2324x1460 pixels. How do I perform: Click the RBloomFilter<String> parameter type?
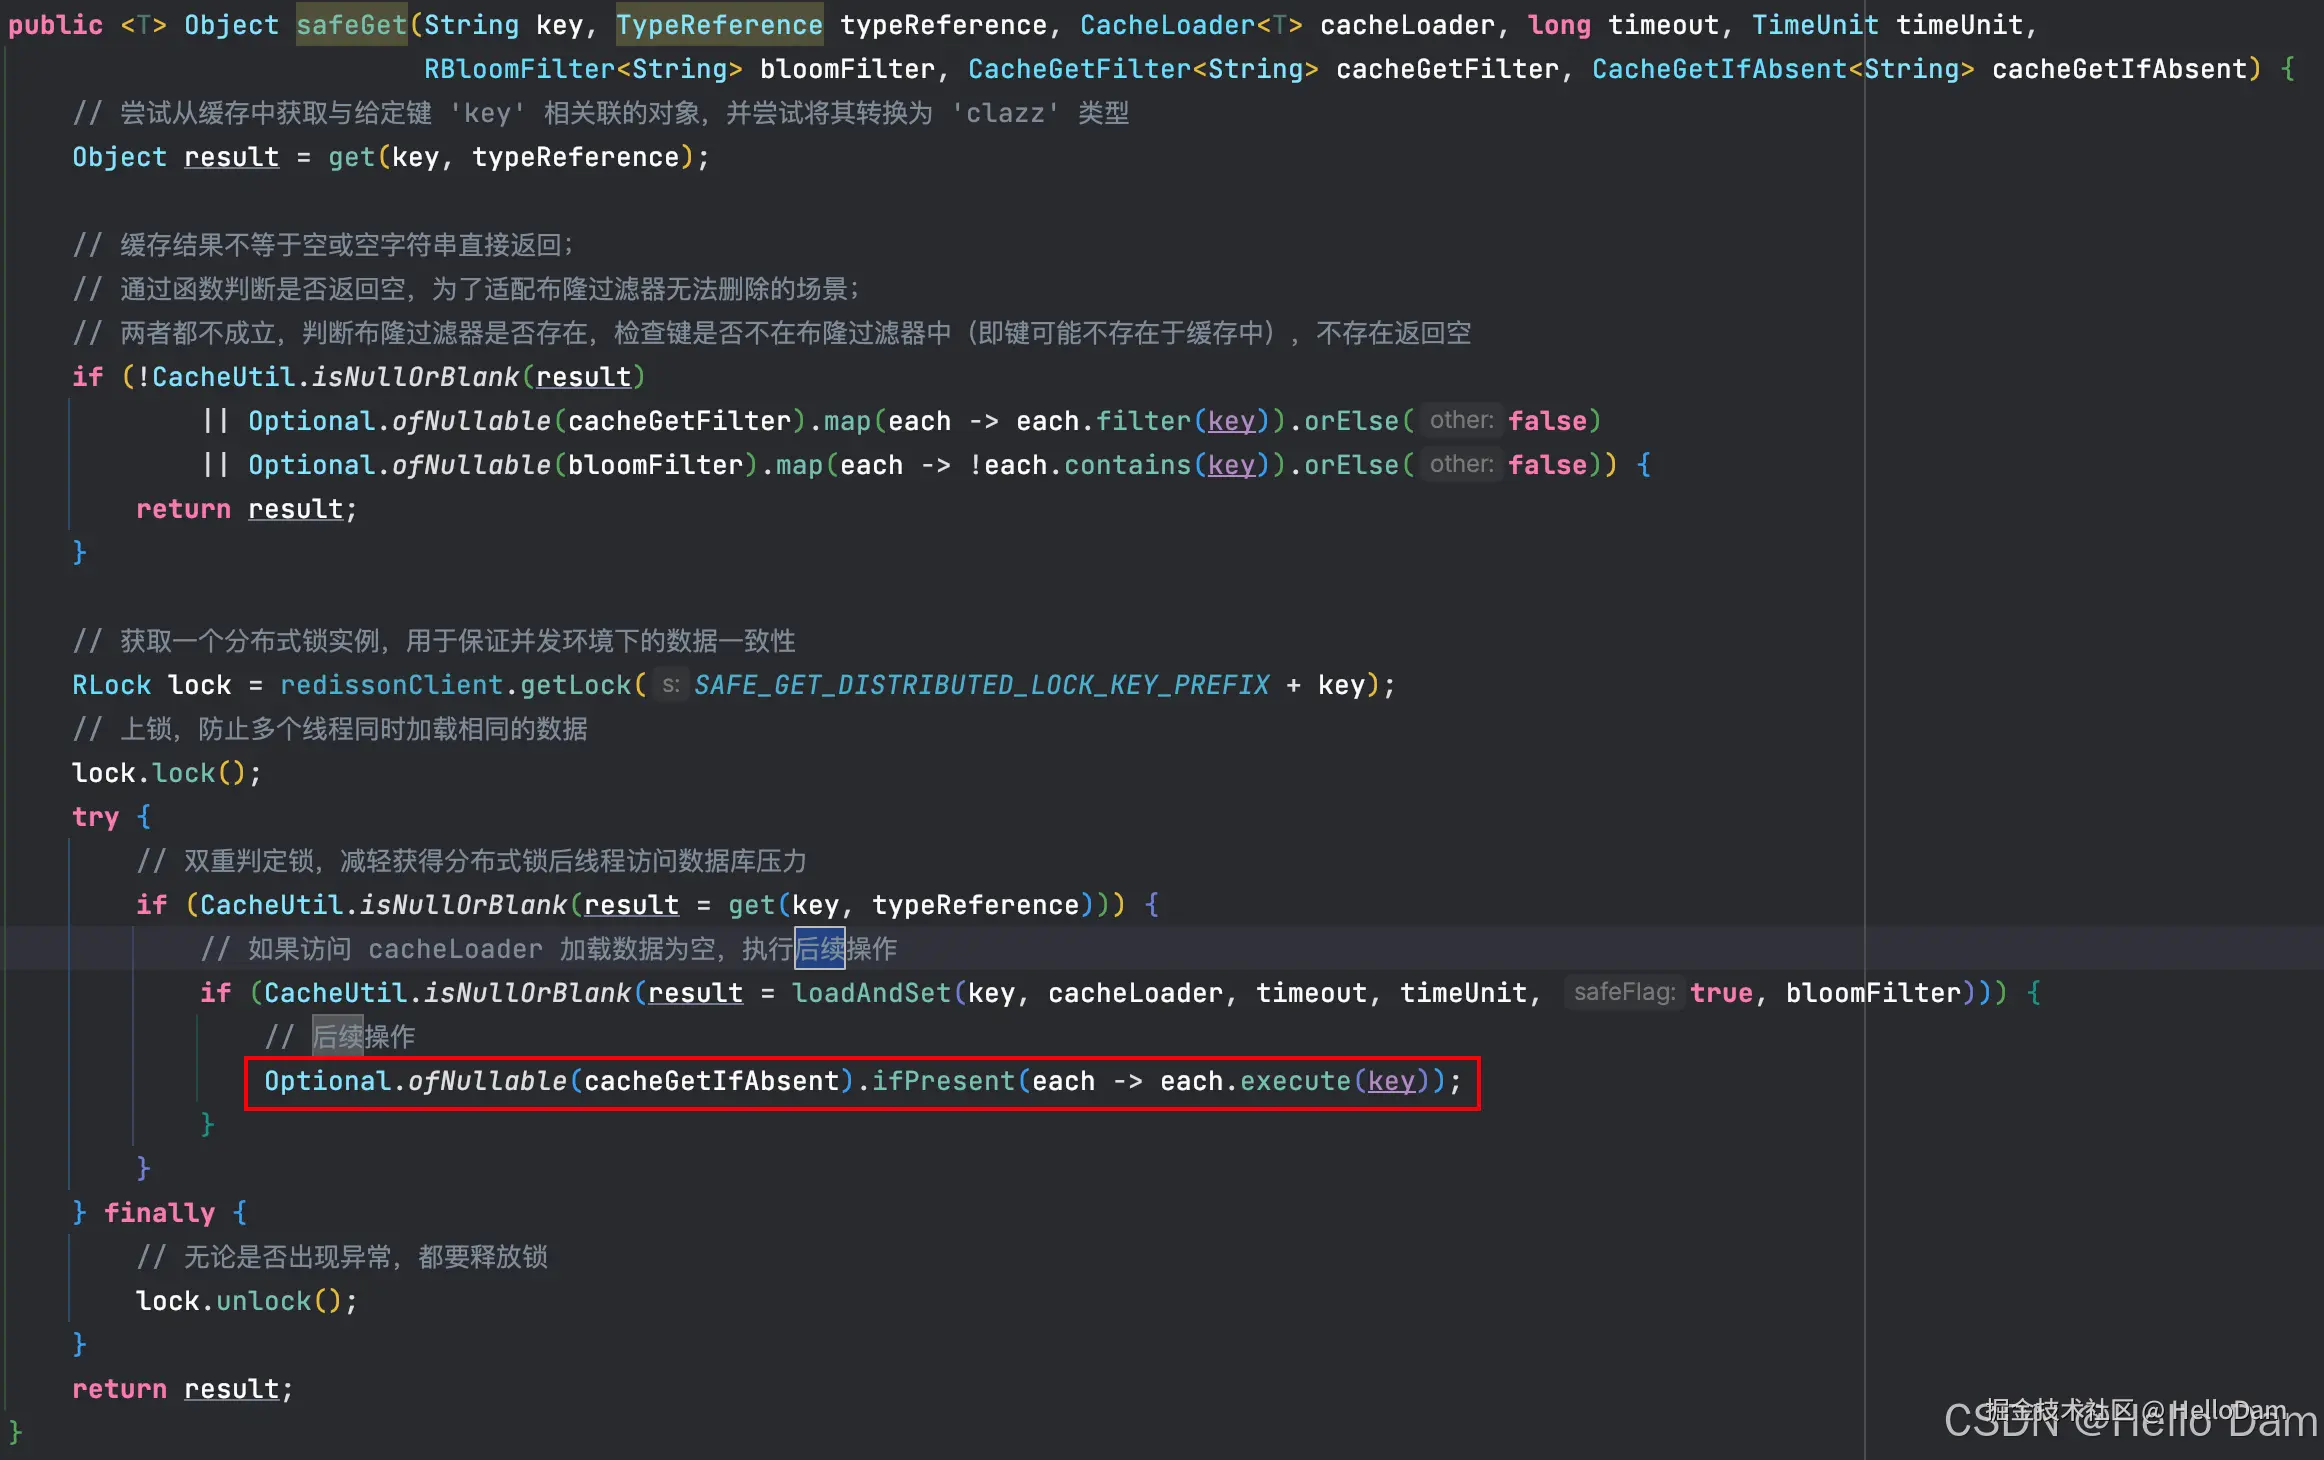pos(583,69)
